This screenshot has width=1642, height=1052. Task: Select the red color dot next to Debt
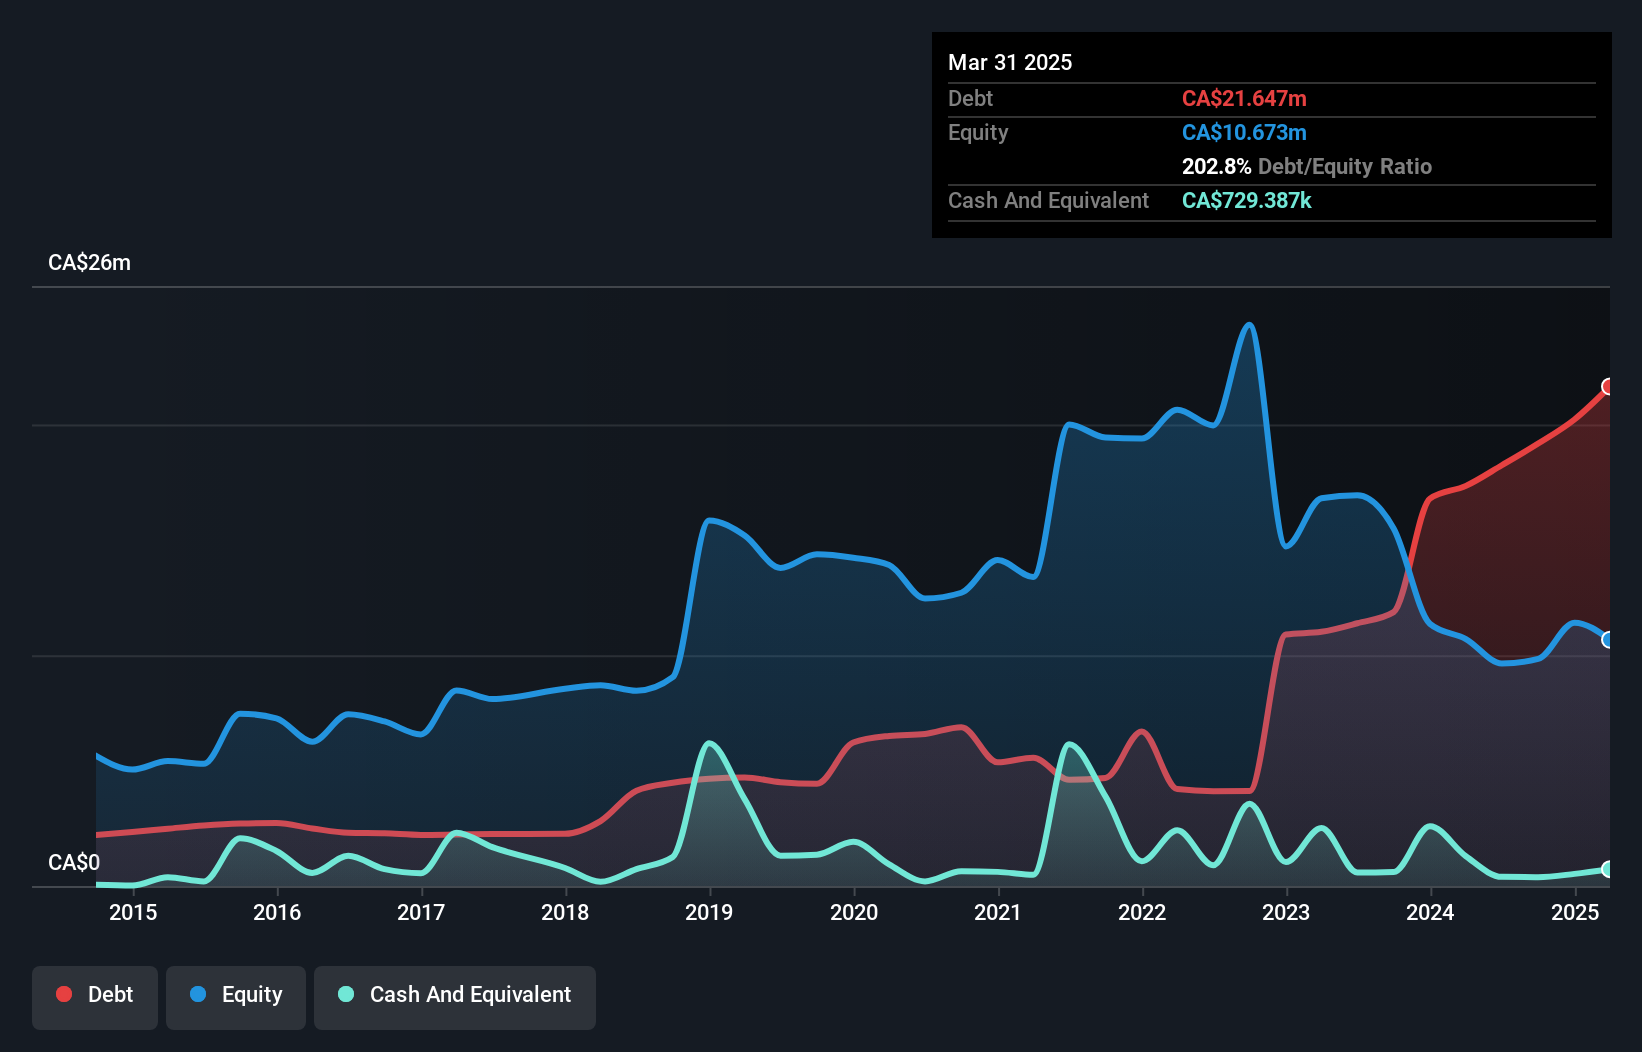coord(63,994)
